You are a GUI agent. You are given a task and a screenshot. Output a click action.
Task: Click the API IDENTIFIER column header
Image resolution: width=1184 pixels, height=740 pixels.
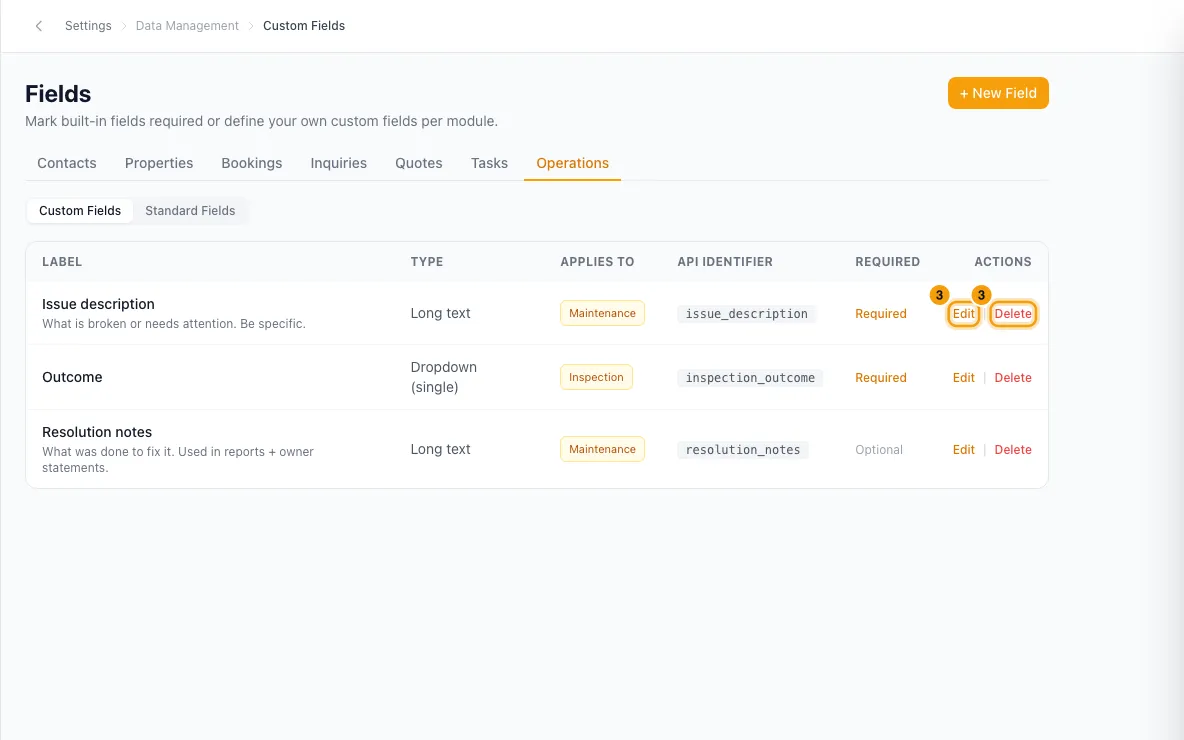tap(725, 262)
